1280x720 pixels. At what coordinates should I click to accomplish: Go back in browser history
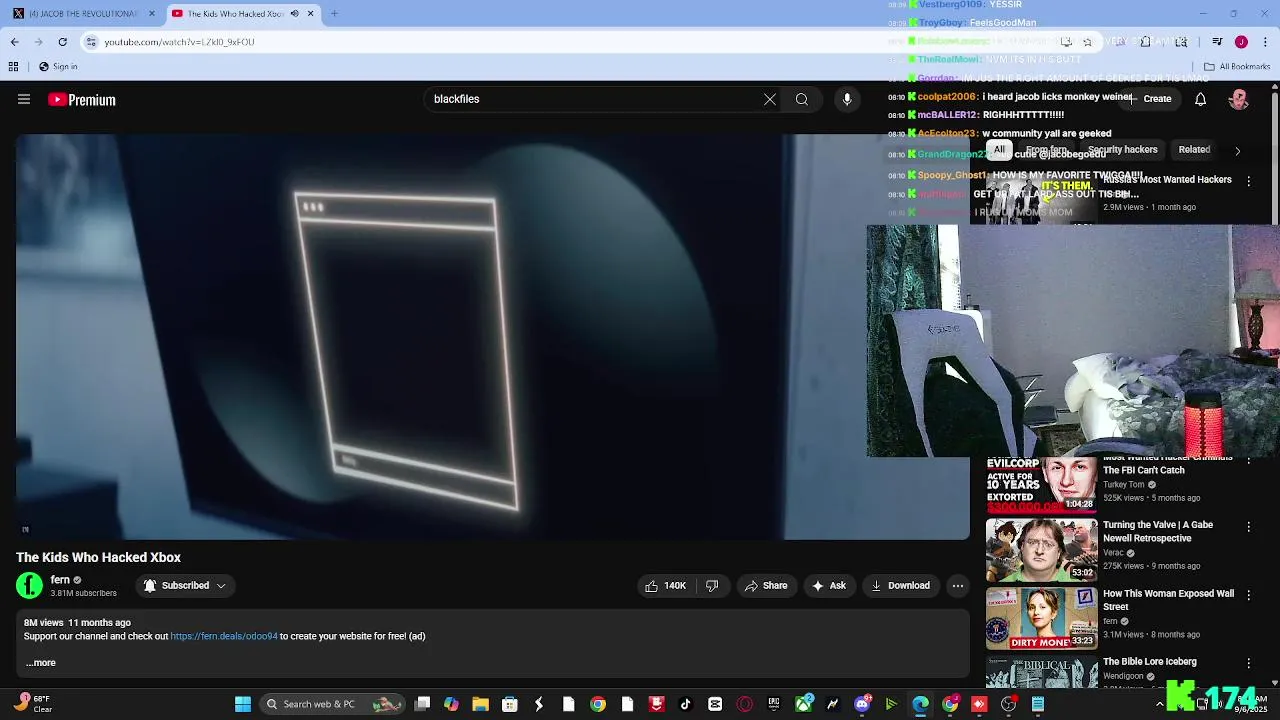(14, 42)
